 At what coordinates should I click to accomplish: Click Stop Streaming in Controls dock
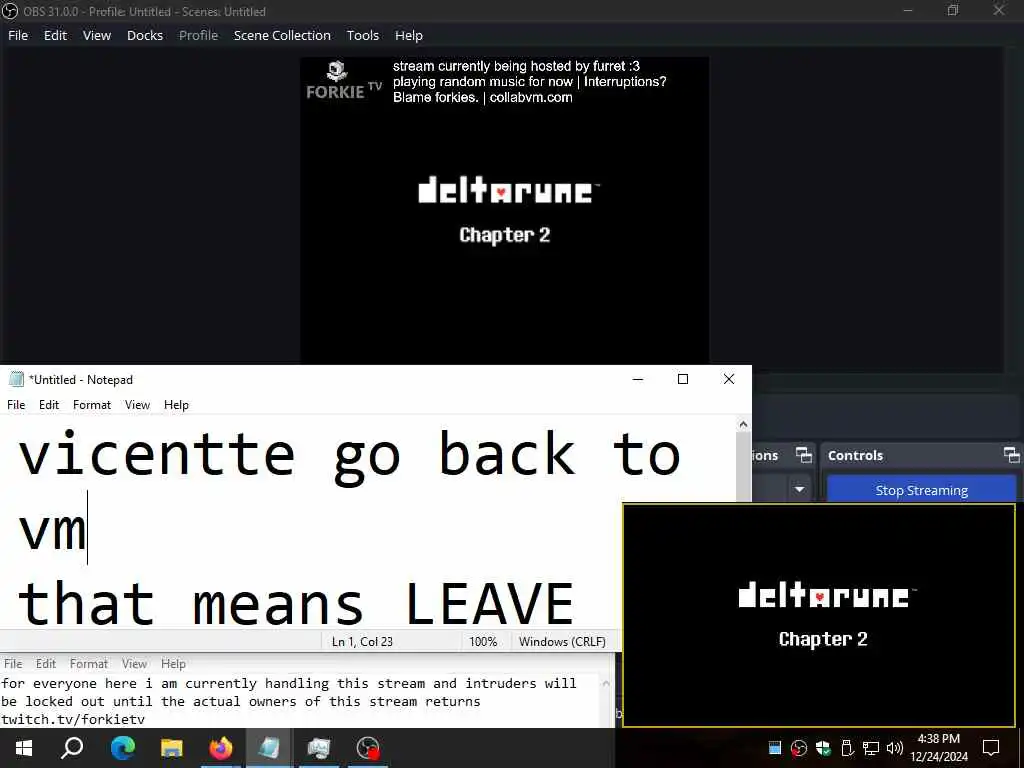[921, 490]
